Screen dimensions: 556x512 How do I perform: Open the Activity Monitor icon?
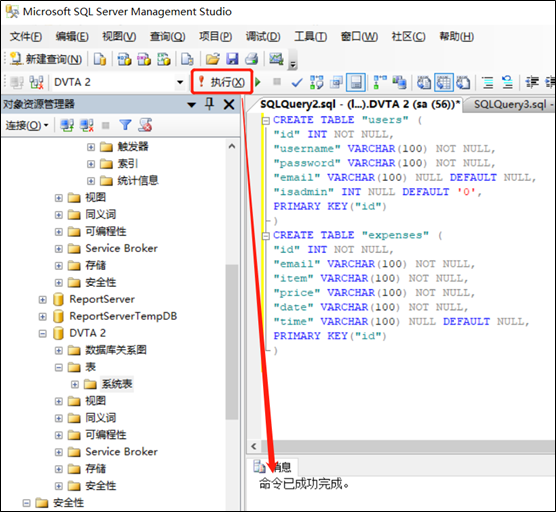click(x=276, y=59)
